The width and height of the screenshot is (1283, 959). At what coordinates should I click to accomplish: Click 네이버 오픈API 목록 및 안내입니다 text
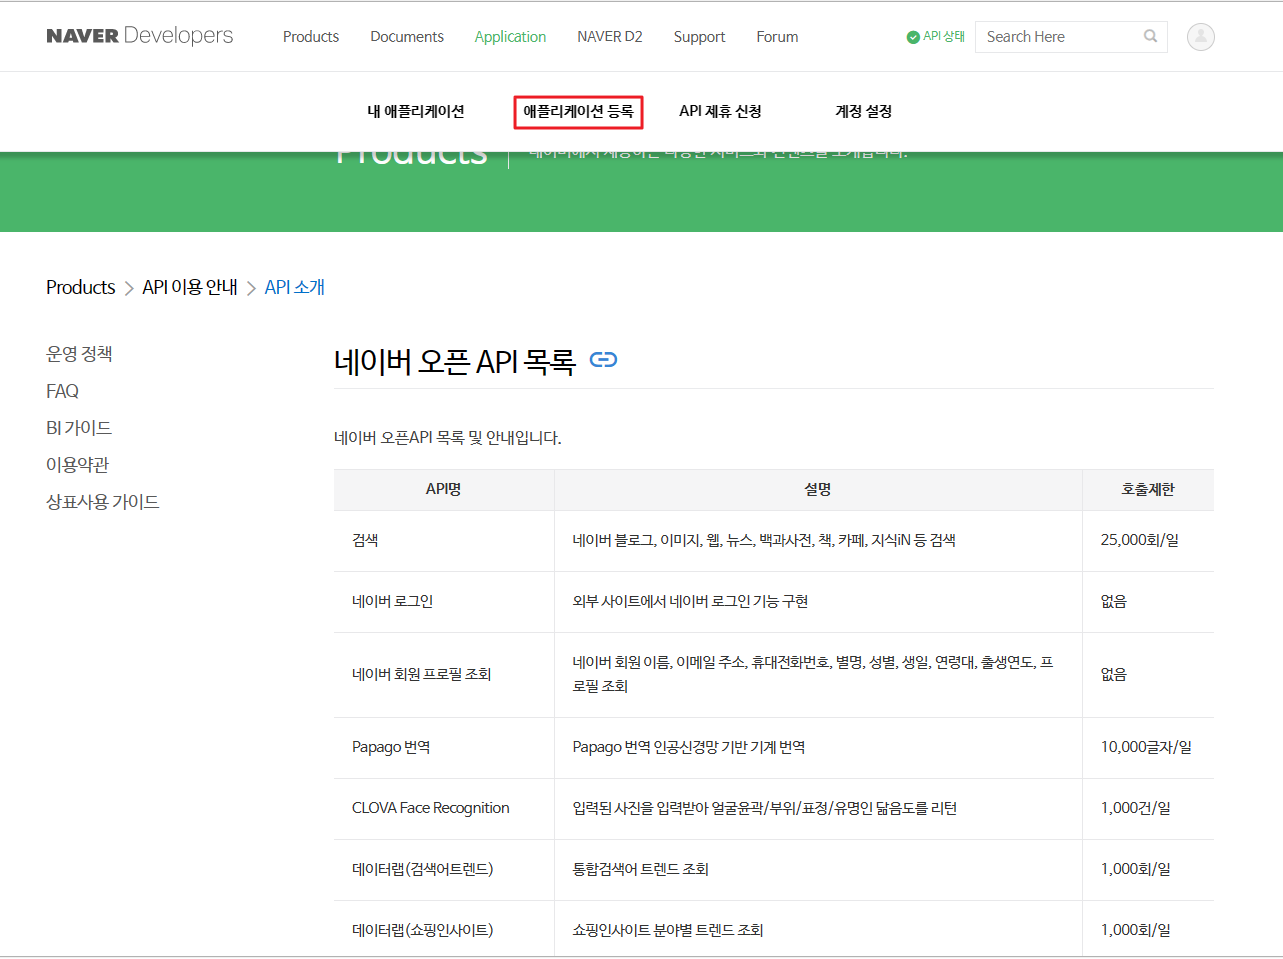click(x=448, y=438)
